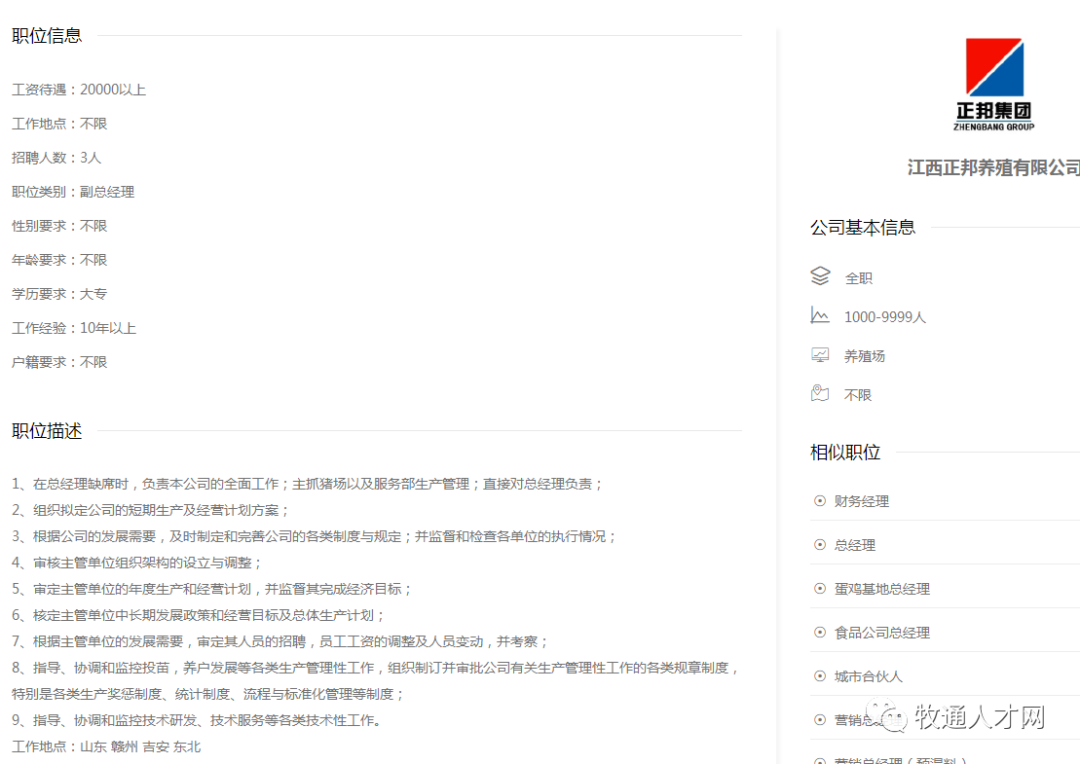Click the work location text 山东 赣州 吉安 东北

tap(108, 746)
